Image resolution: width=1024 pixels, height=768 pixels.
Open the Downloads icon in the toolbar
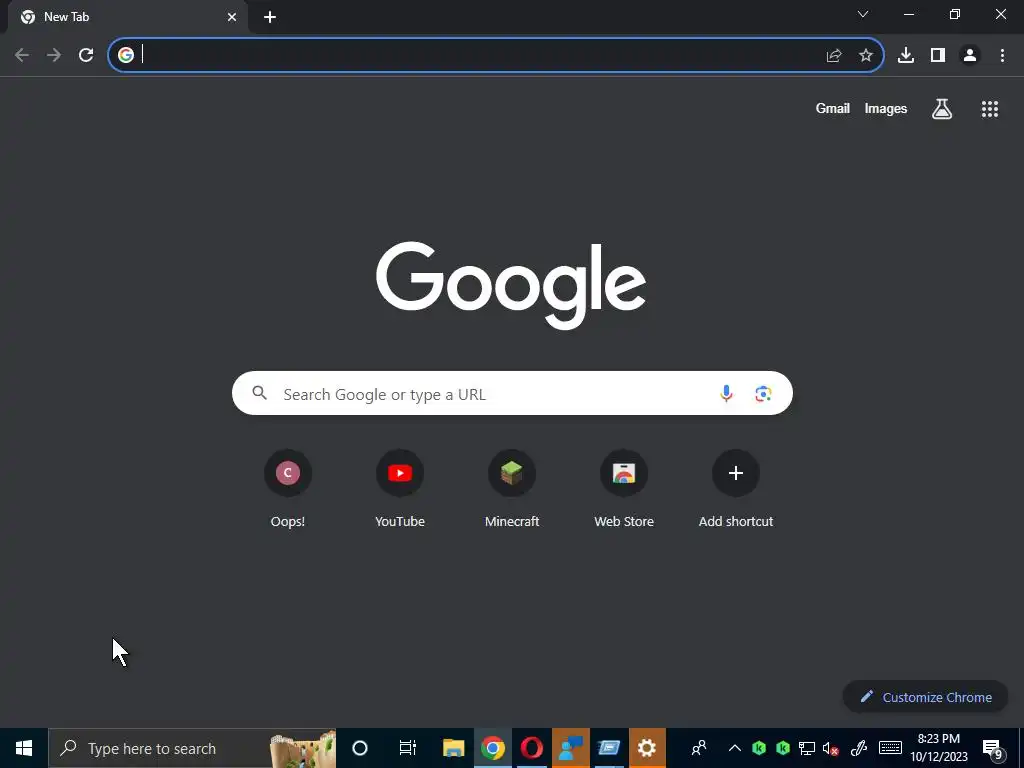[x=906, y=56]
